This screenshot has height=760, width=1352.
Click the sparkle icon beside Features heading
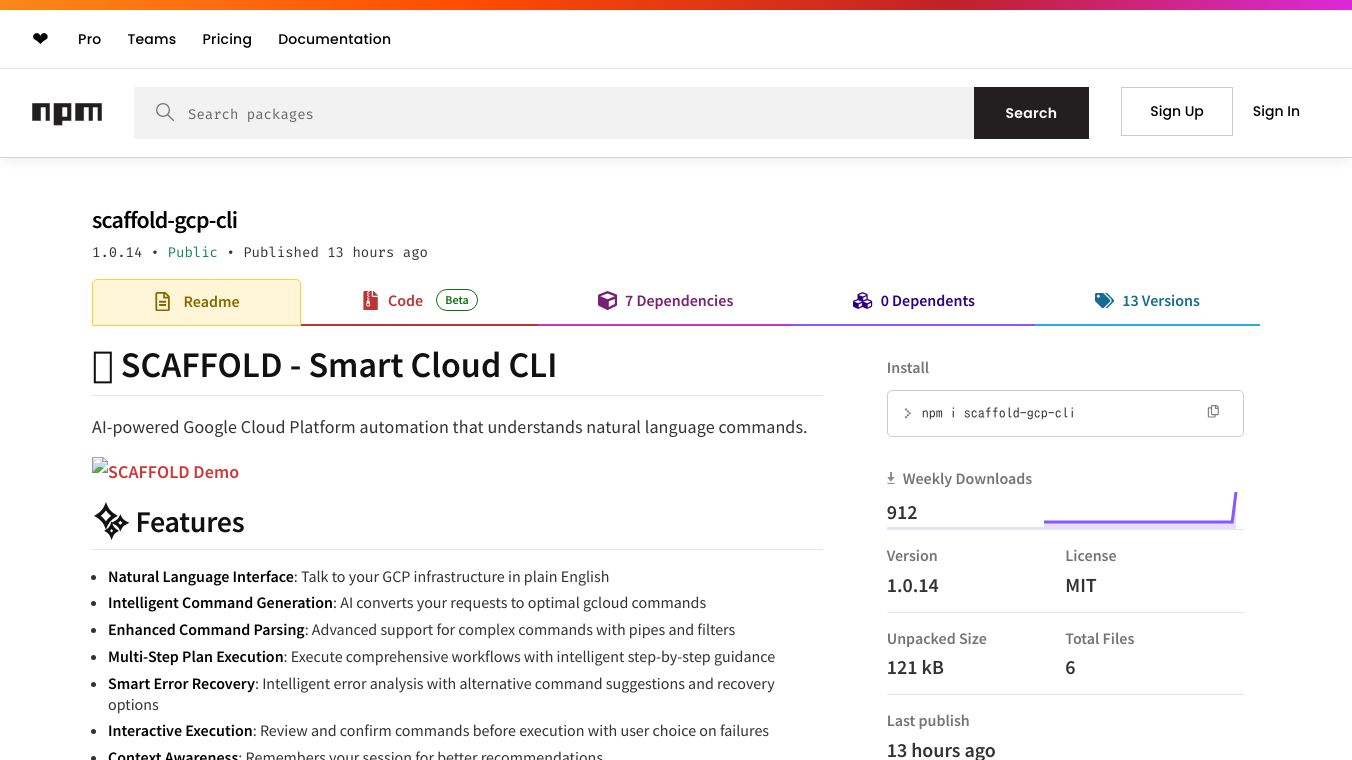pos(111,521)
